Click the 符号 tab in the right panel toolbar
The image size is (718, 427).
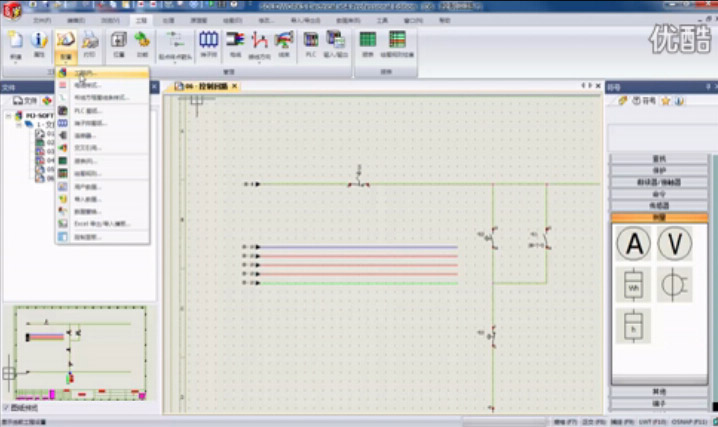click(644, 101)
